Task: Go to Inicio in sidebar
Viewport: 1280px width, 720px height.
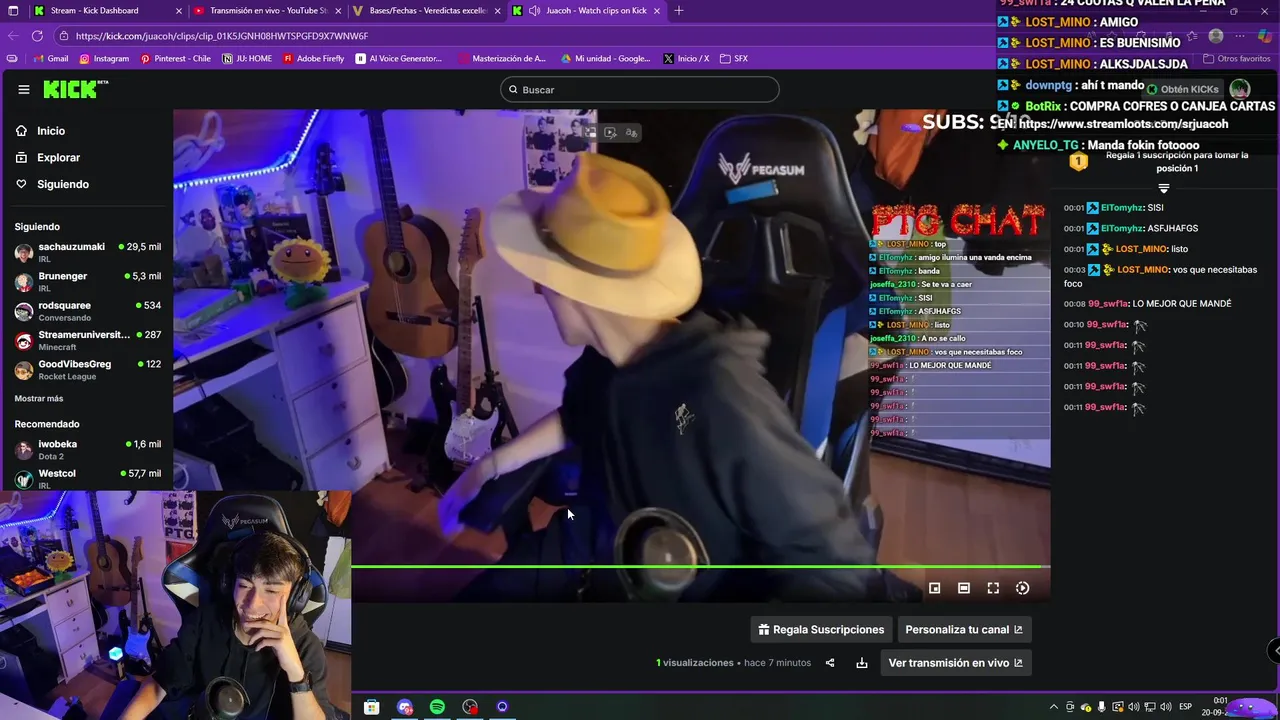Action: coord(40,131)
